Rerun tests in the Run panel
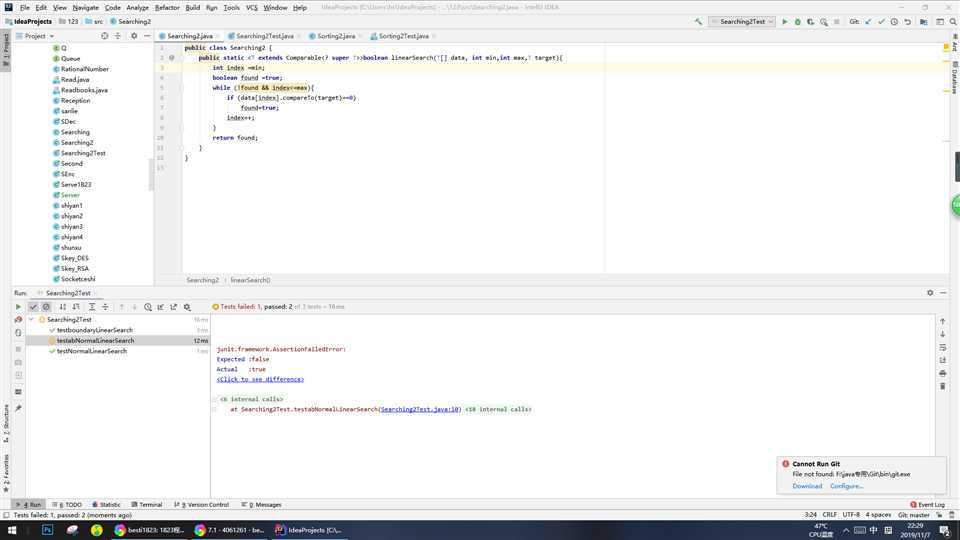 point(18,307)
